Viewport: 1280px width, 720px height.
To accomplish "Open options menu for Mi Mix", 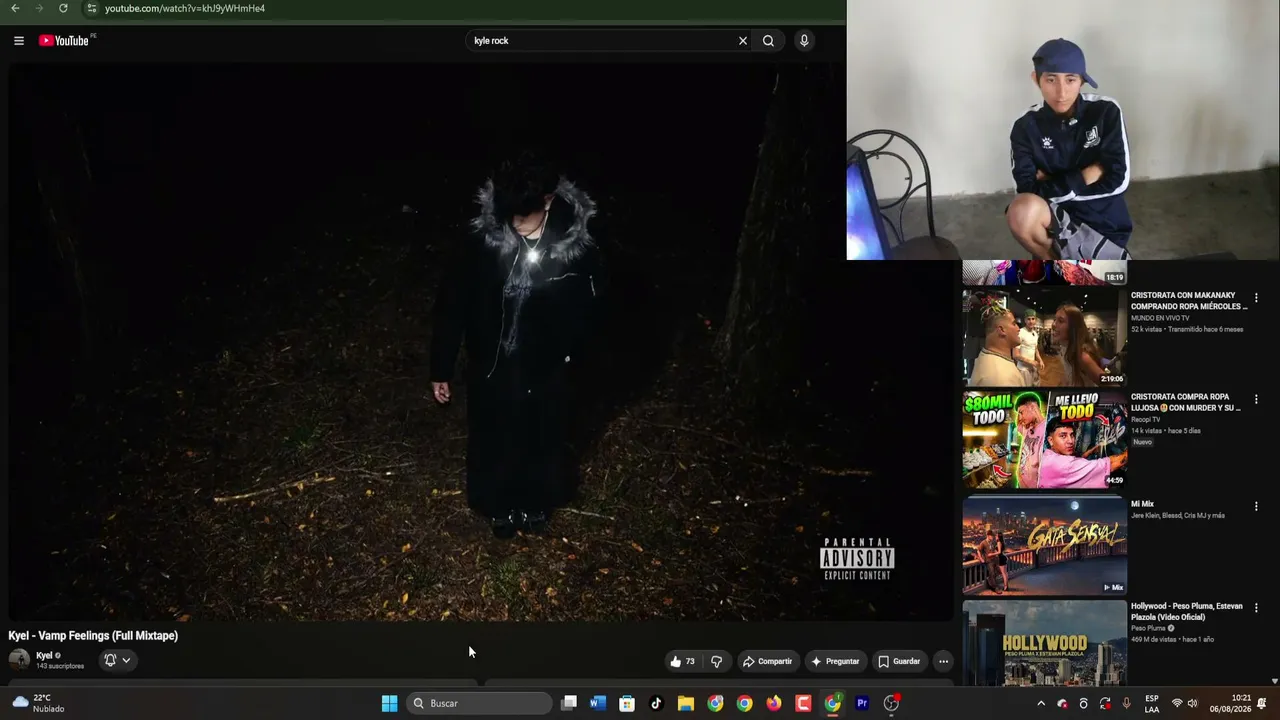I will click(x=1256, y=507).
